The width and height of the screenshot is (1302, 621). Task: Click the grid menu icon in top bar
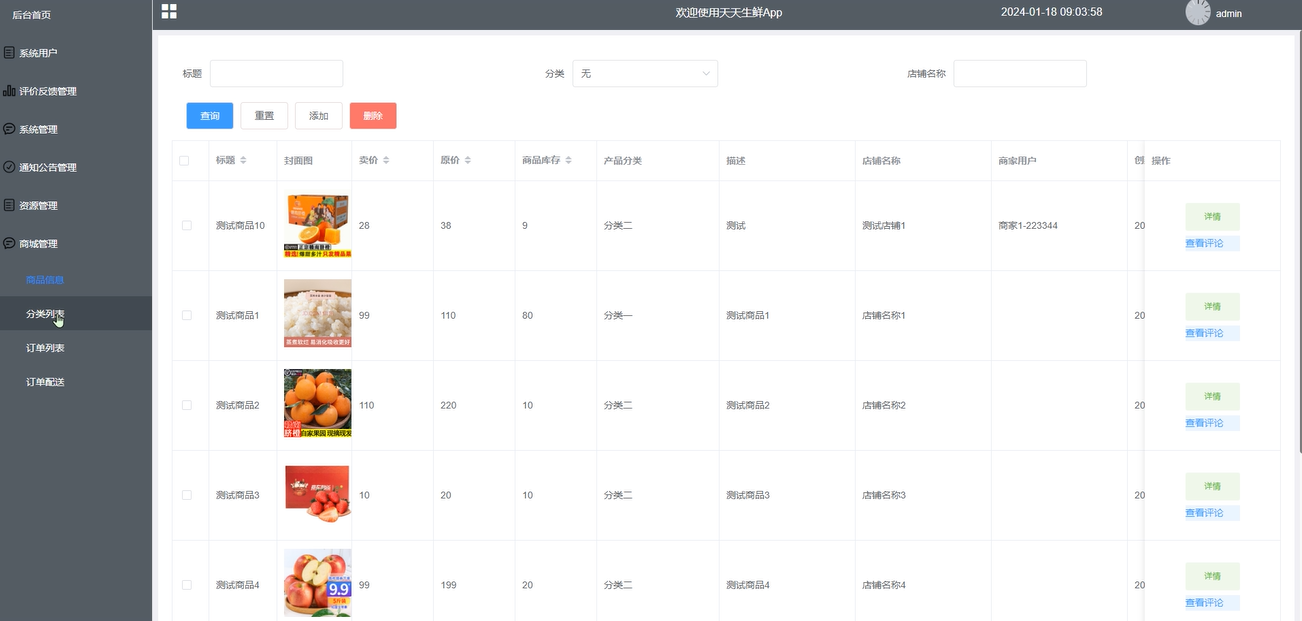click(x=169, y=11)
